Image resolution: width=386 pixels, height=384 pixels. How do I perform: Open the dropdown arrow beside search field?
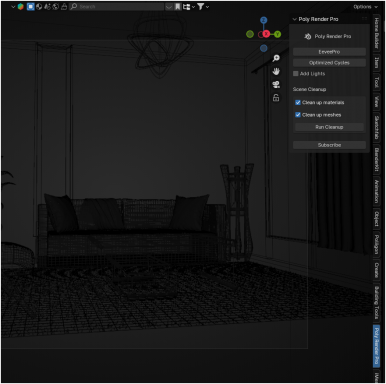tap(169, 7)
